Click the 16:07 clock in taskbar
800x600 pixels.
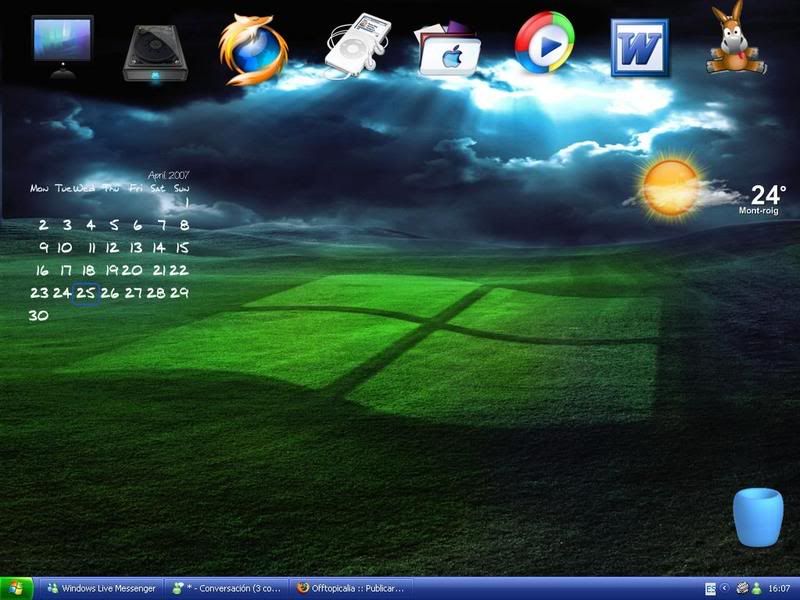click(780, 588)
